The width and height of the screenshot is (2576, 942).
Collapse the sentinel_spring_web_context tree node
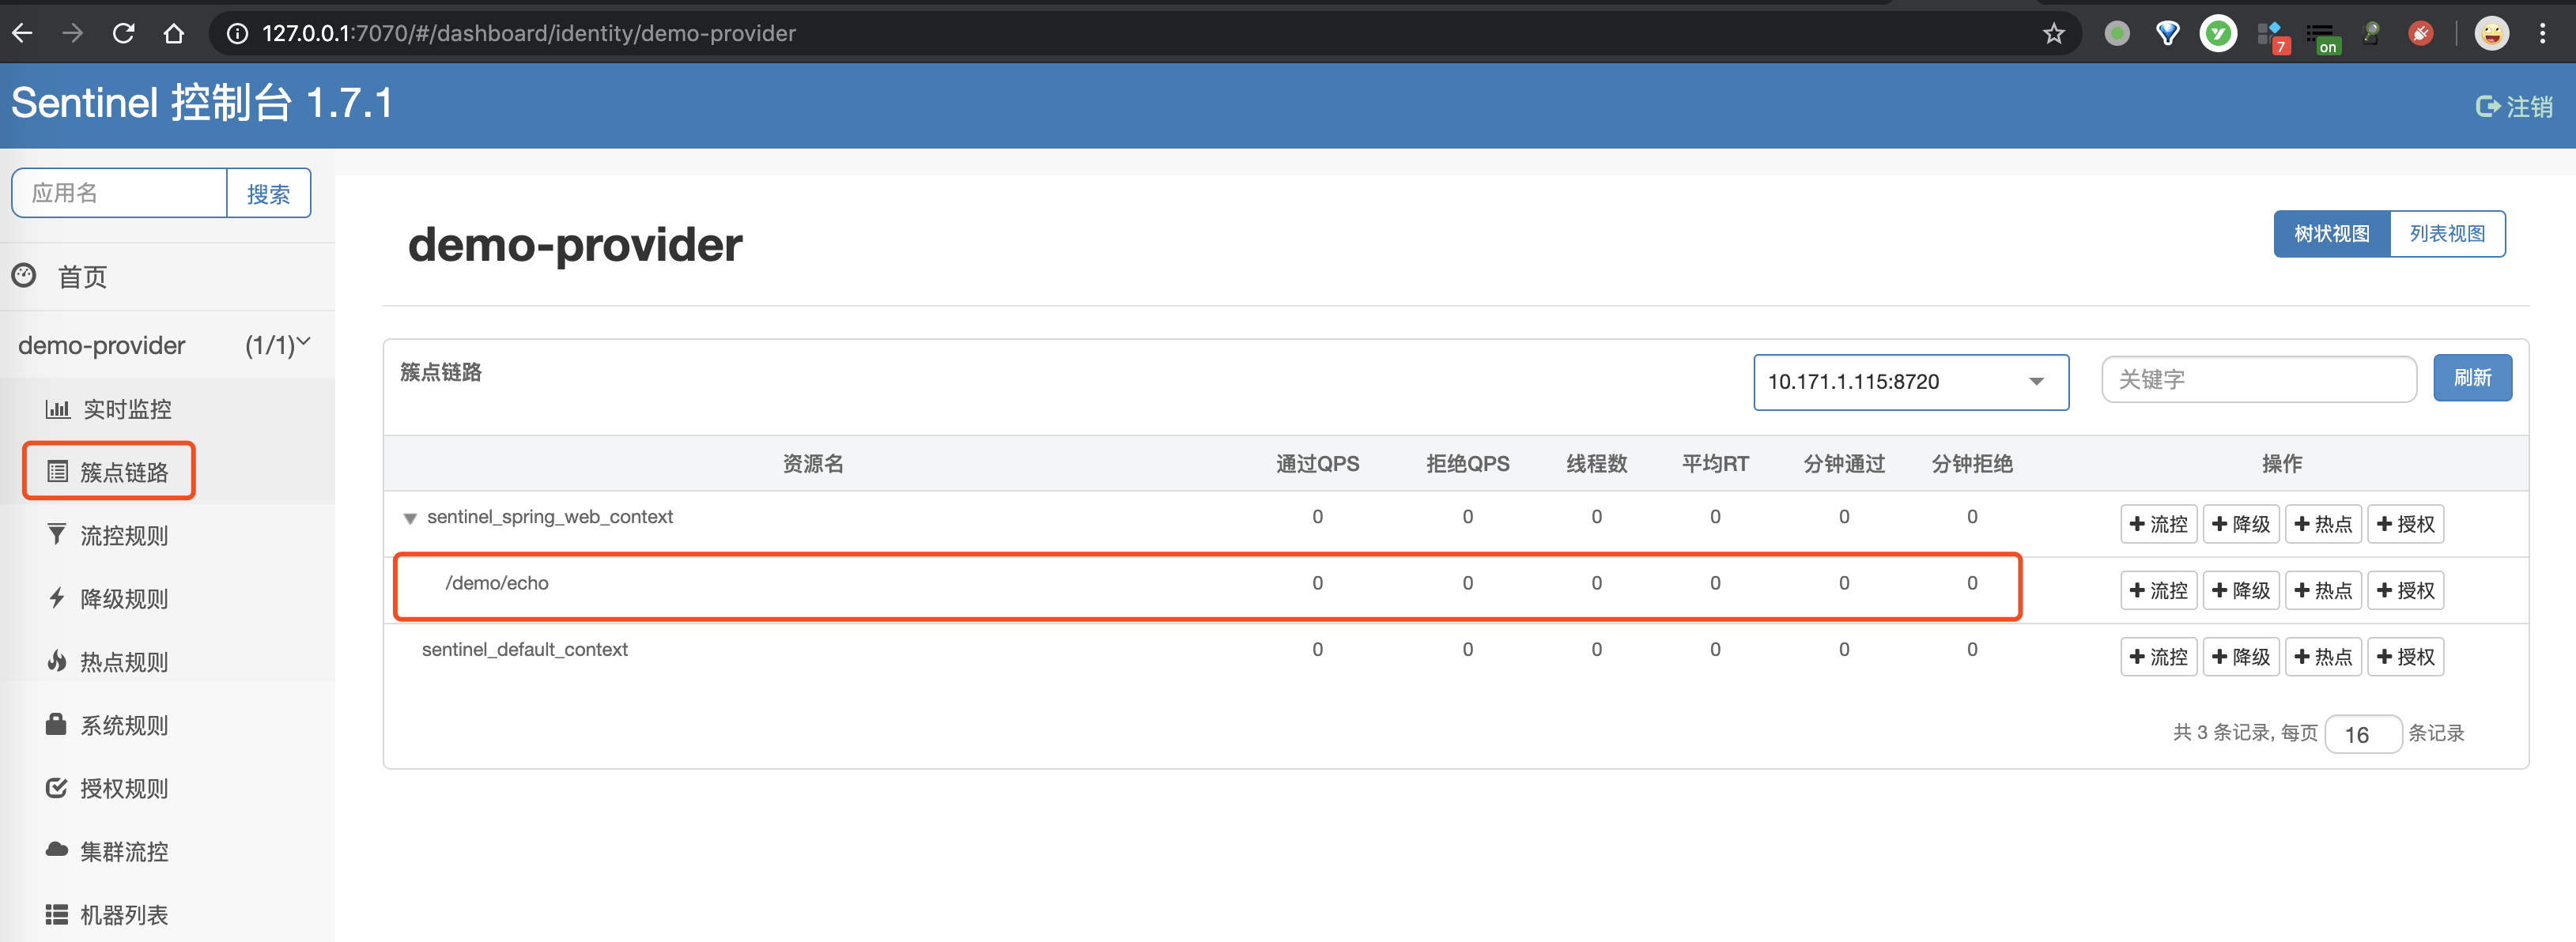[410, 517]
